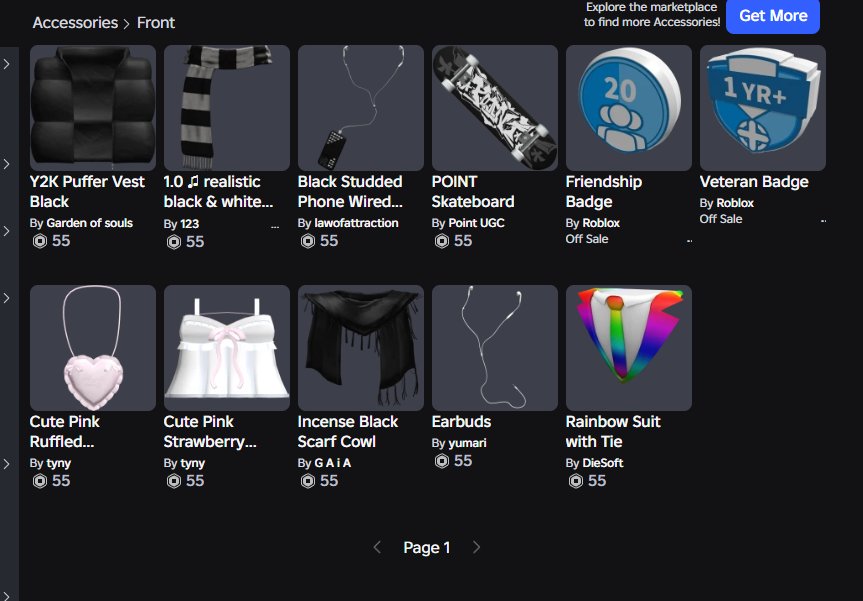Image resolution: width=863 pixels, height=601 pixels.
Task: Click the Get More button
Action: pos(773,16)
